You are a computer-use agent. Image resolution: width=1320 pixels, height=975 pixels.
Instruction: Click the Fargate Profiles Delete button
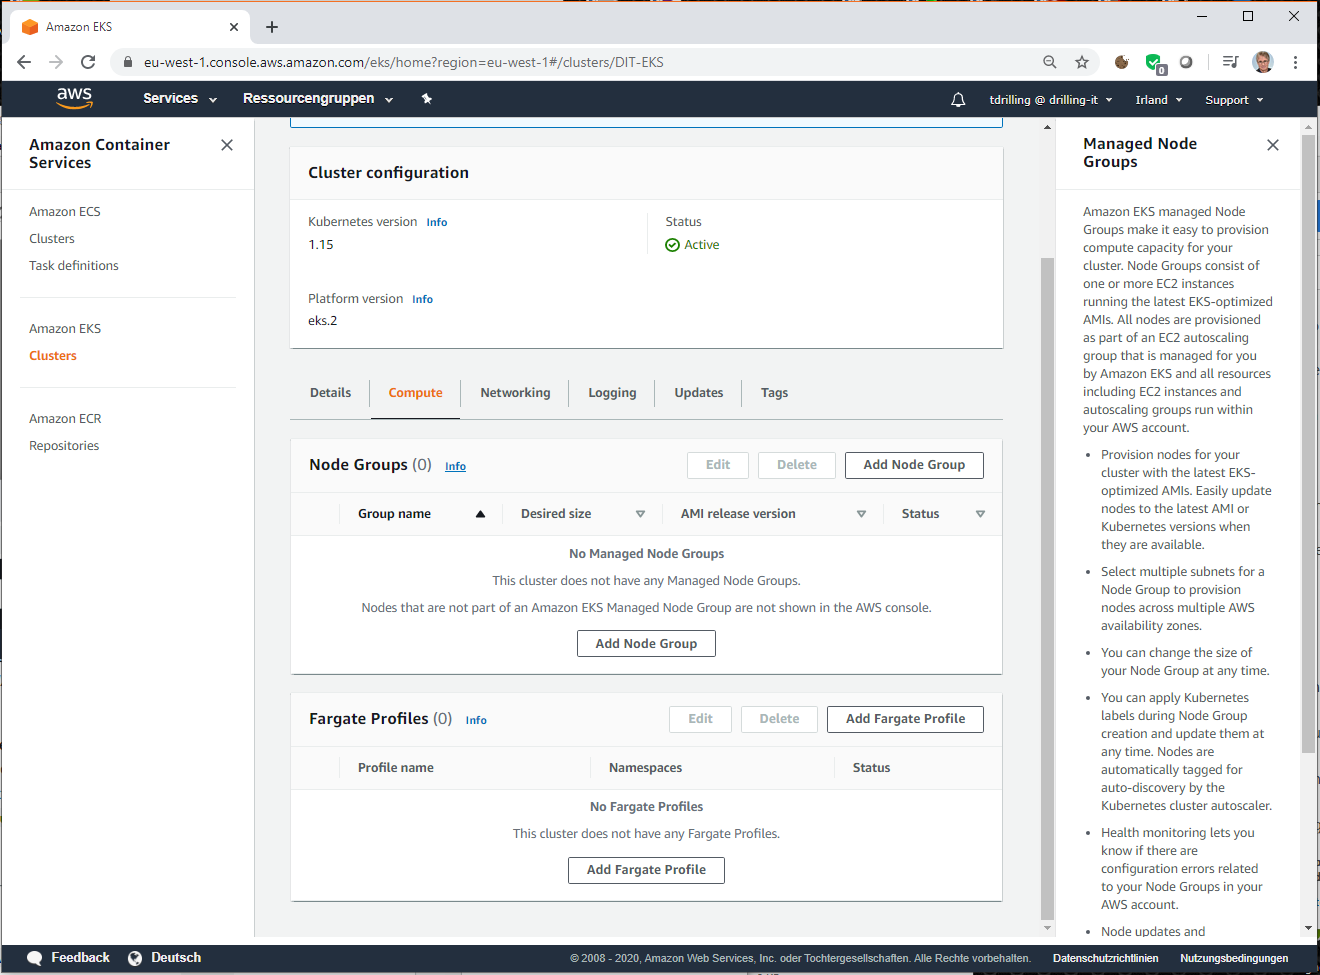click(x=779, y=719)
